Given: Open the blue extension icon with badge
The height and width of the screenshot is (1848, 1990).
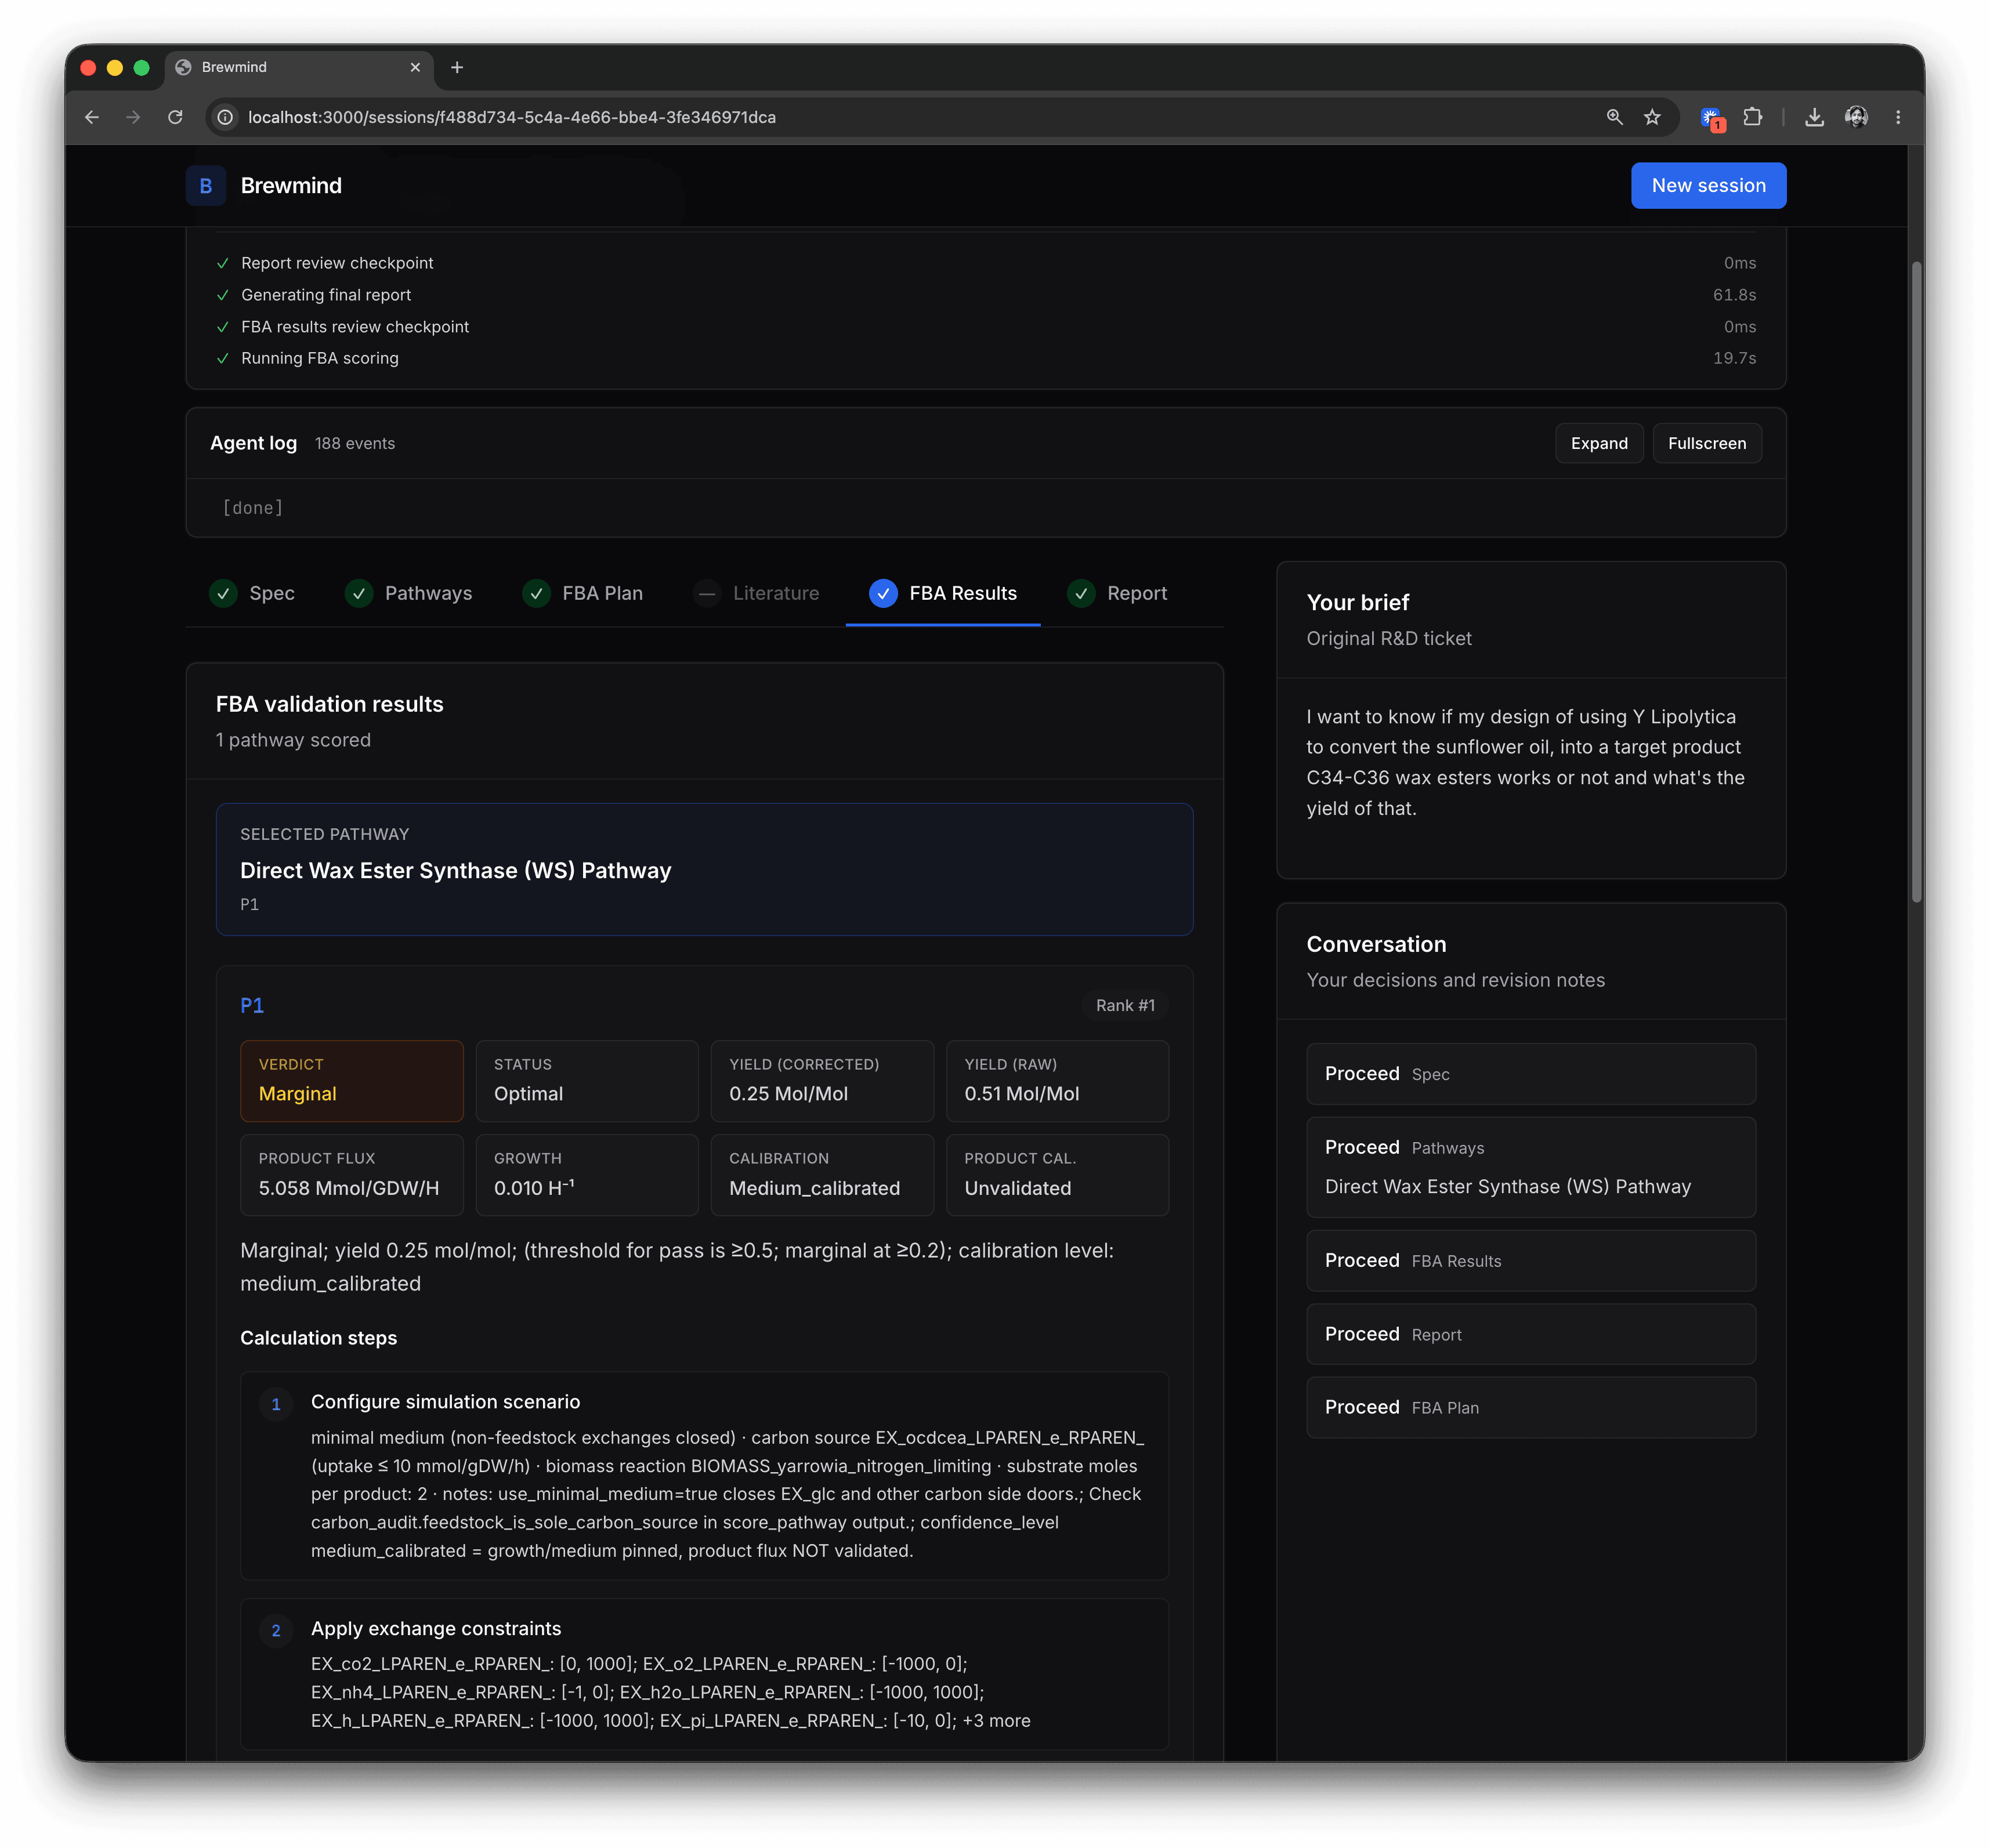Looking at the screenshot, I should 1712,118.
